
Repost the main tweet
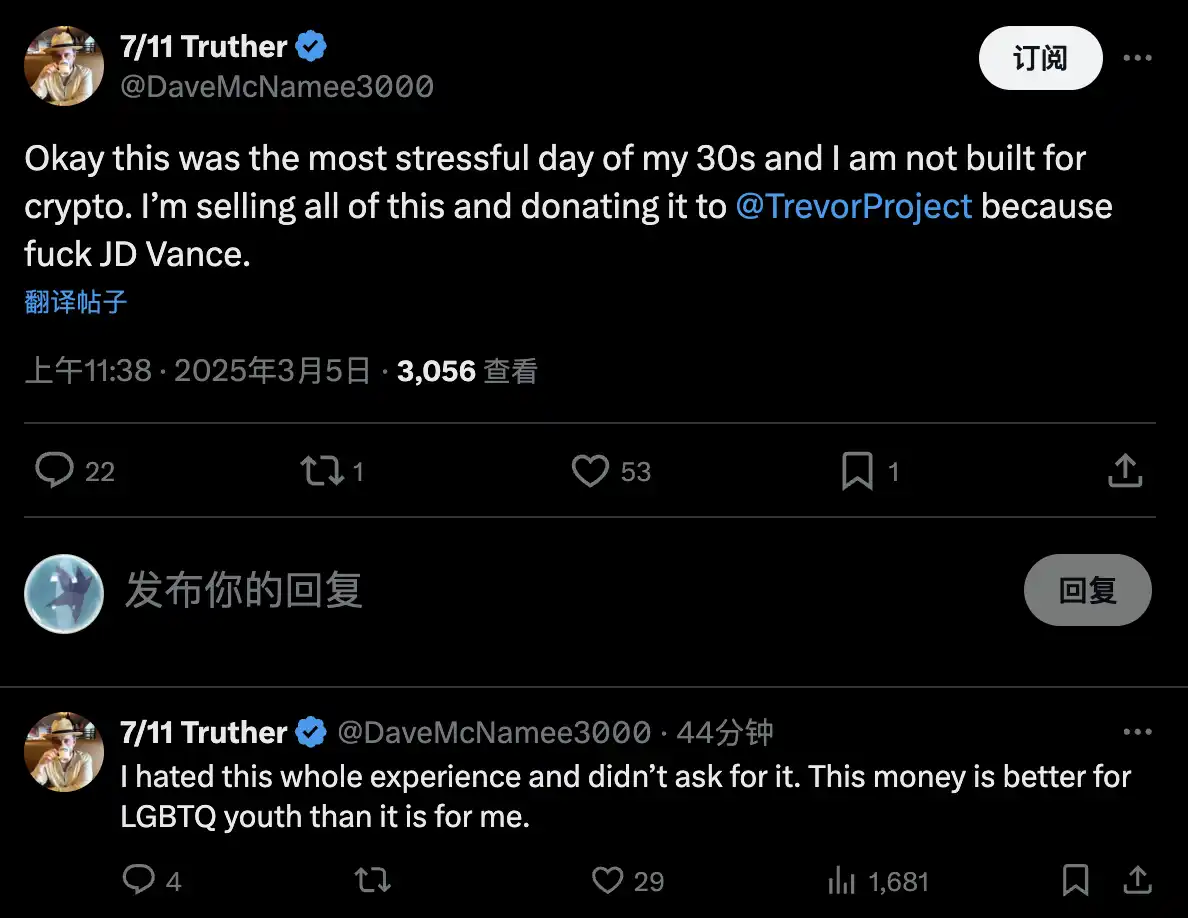click(x=322, y=470)
